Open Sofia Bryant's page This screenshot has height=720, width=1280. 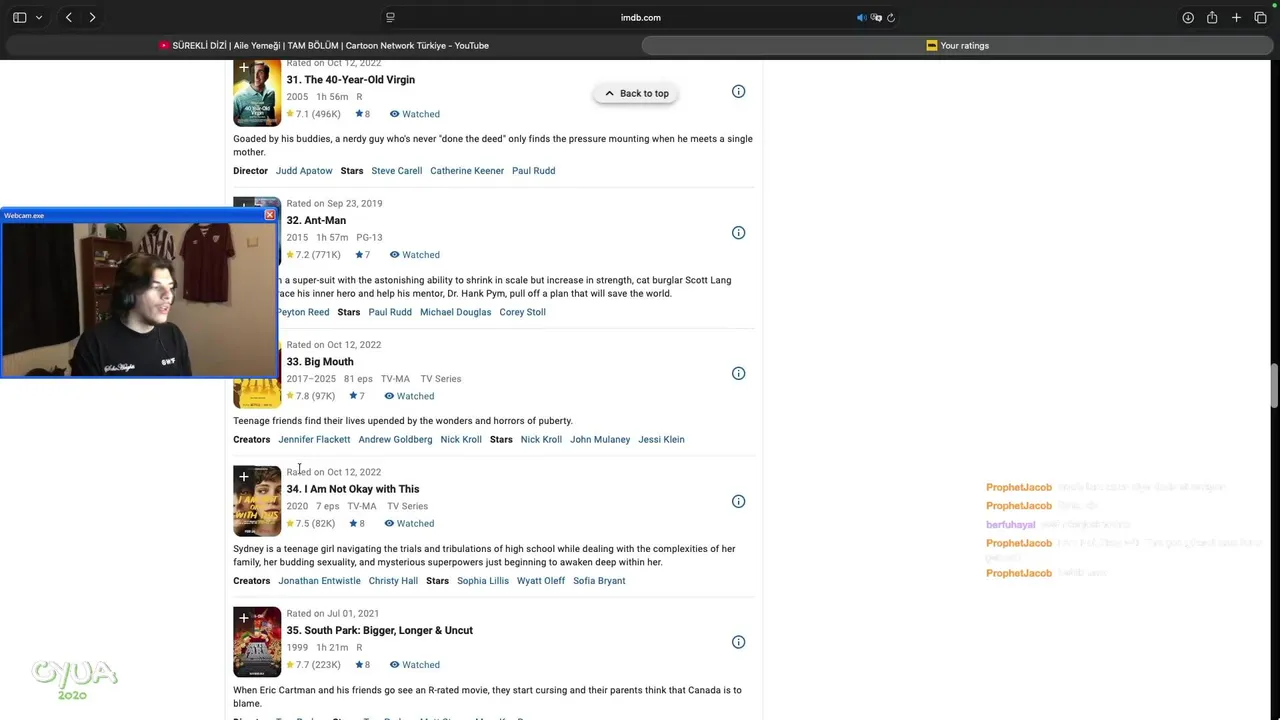599,581
